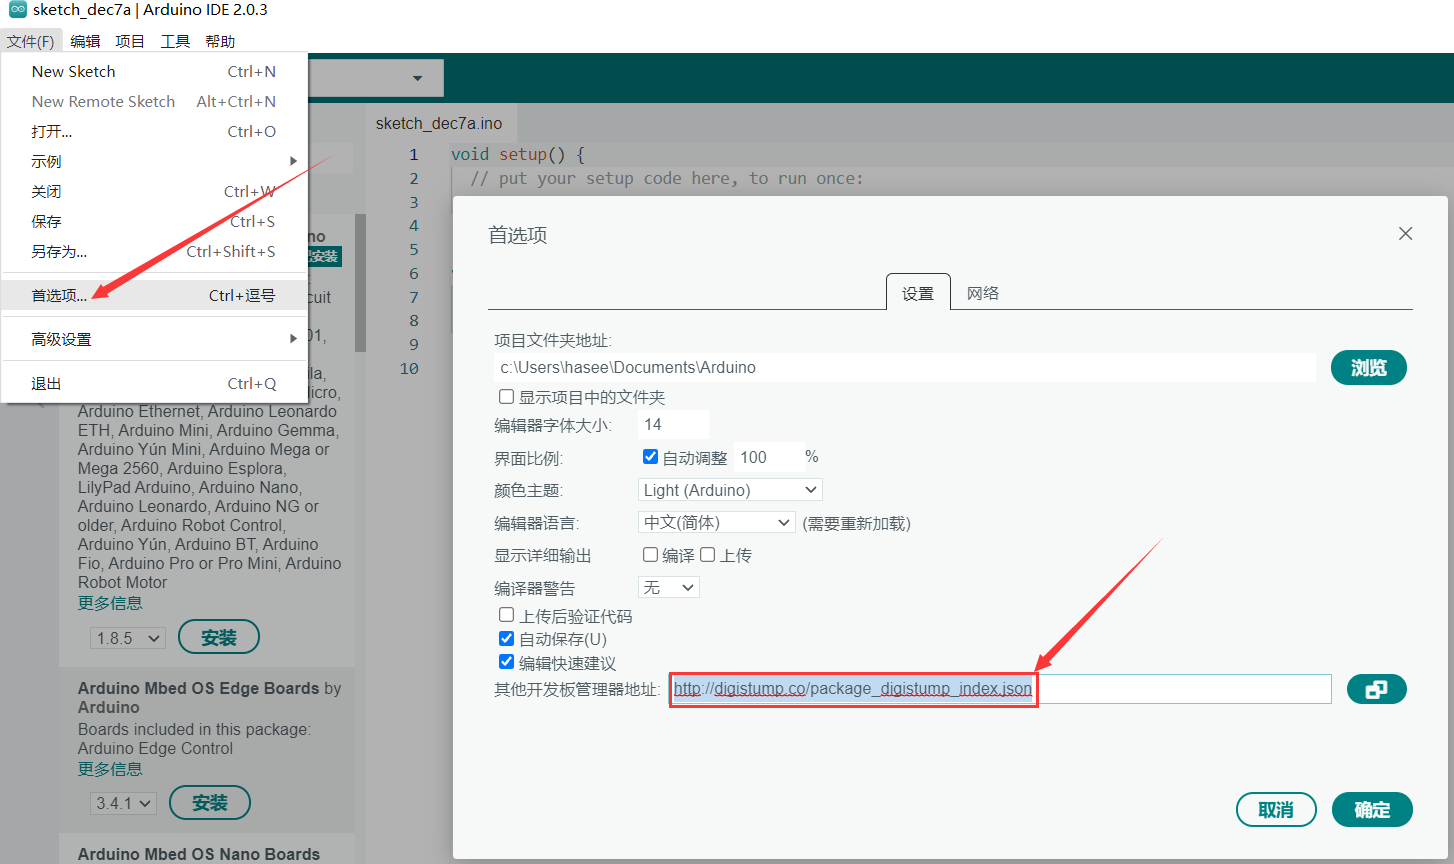Viewport: 1454px width, 864px height.
Task: Choose New Remote Sketch menu entry
Action: (154, 101)
